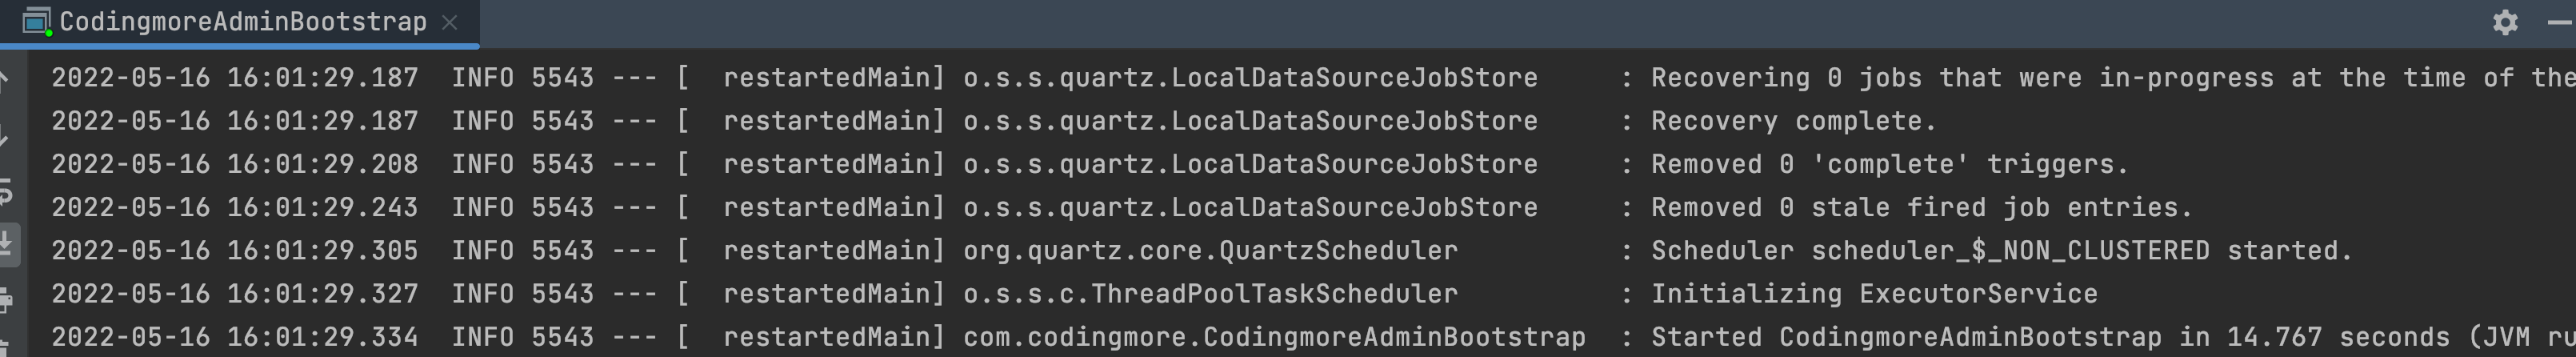Click the com.codingmore.CodingmoreAdminBootstrap logger name
This screenshot has width=2576, height=357.
click(1273, 337)
